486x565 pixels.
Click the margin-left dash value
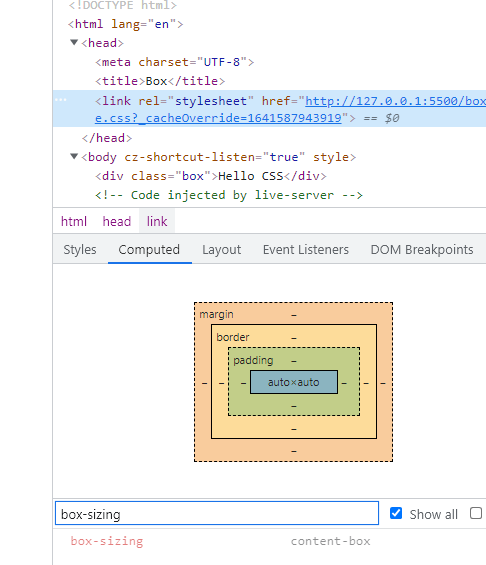[x=205, y=383]
